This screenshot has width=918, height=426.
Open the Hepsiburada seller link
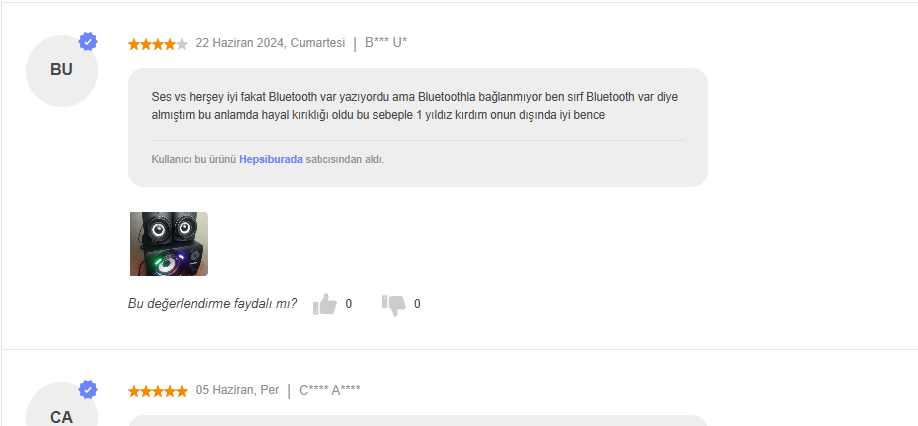pos(270,159)
